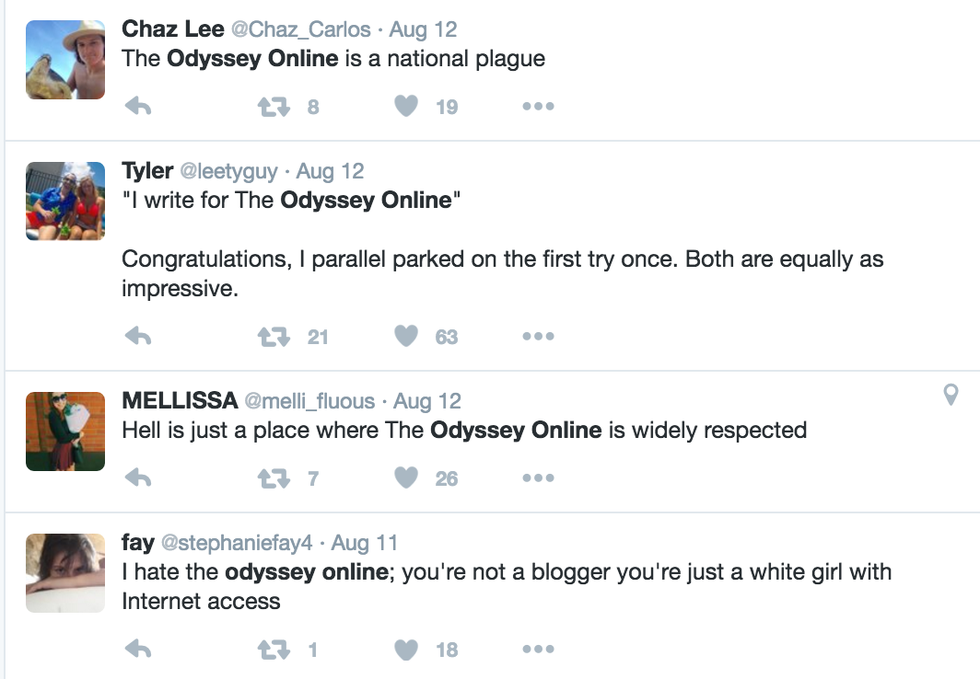Retweet Chaz Lee's national plague tweet
The image size is (980, 679).
(274, 106)
